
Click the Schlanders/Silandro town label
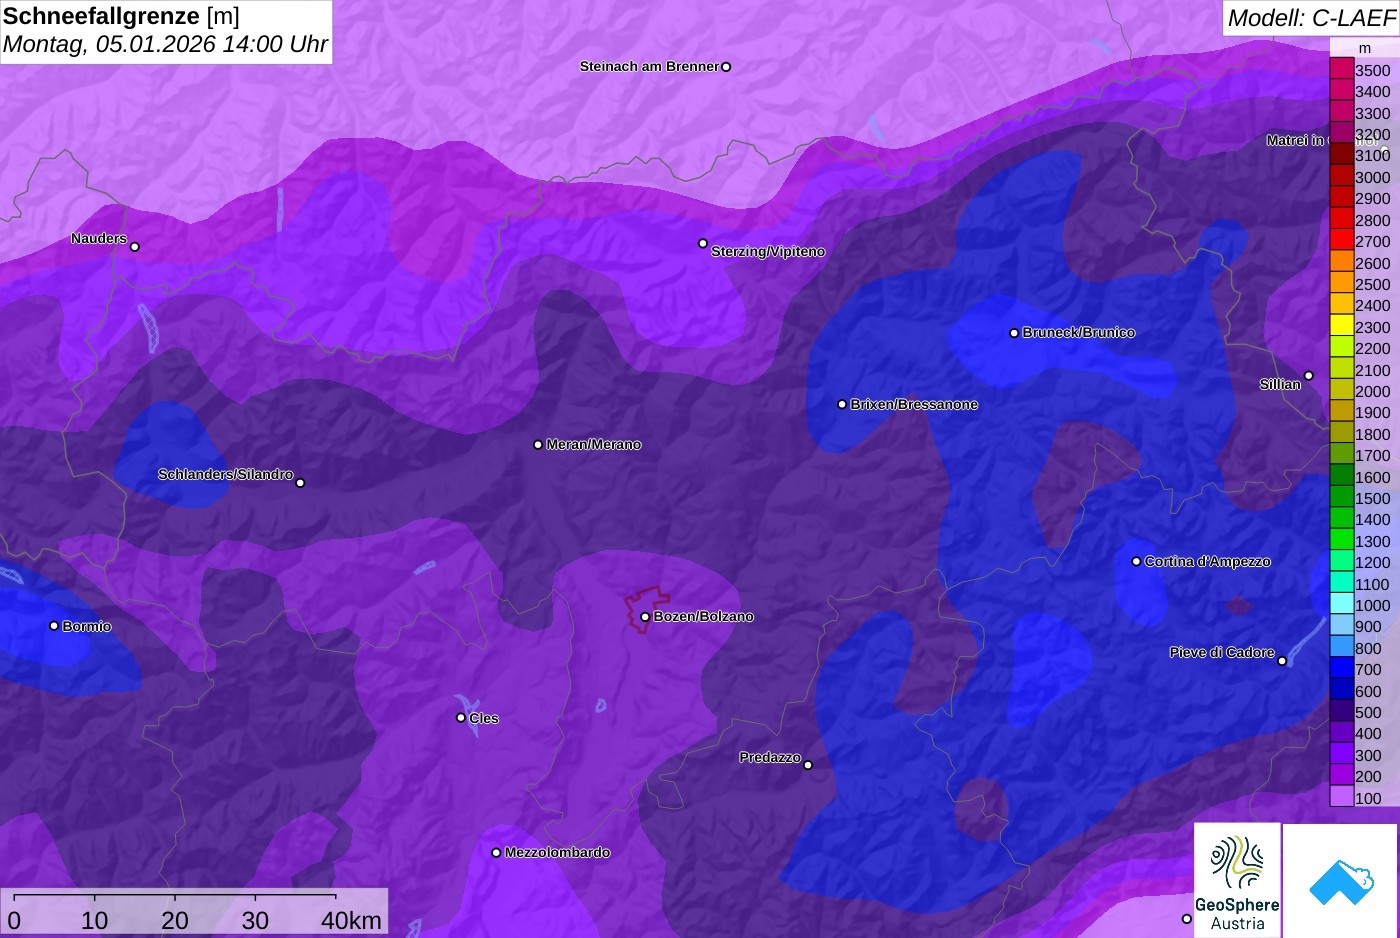226,474
